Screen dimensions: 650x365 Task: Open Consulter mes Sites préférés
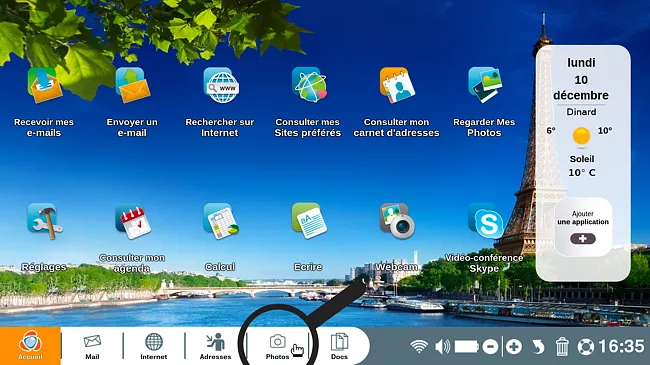(x=309, y=85)
